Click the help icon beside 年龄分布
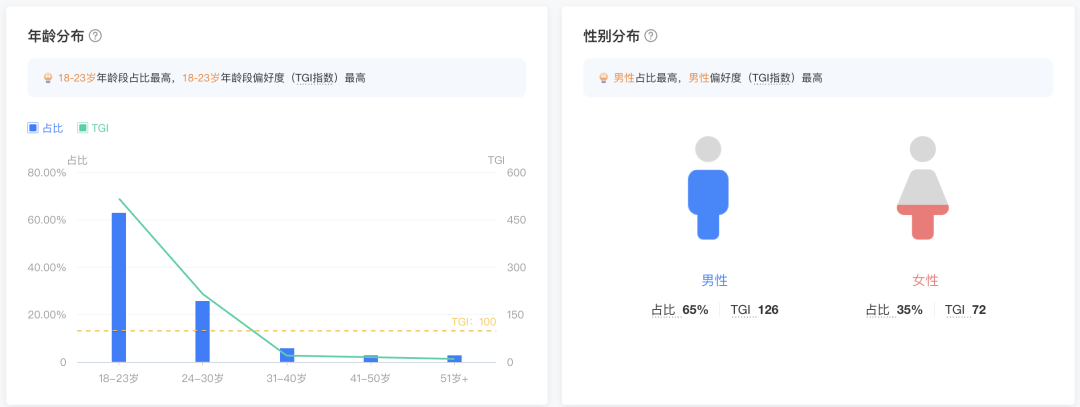The height and width of the screenshot is (407, 1080). (96, 36)
